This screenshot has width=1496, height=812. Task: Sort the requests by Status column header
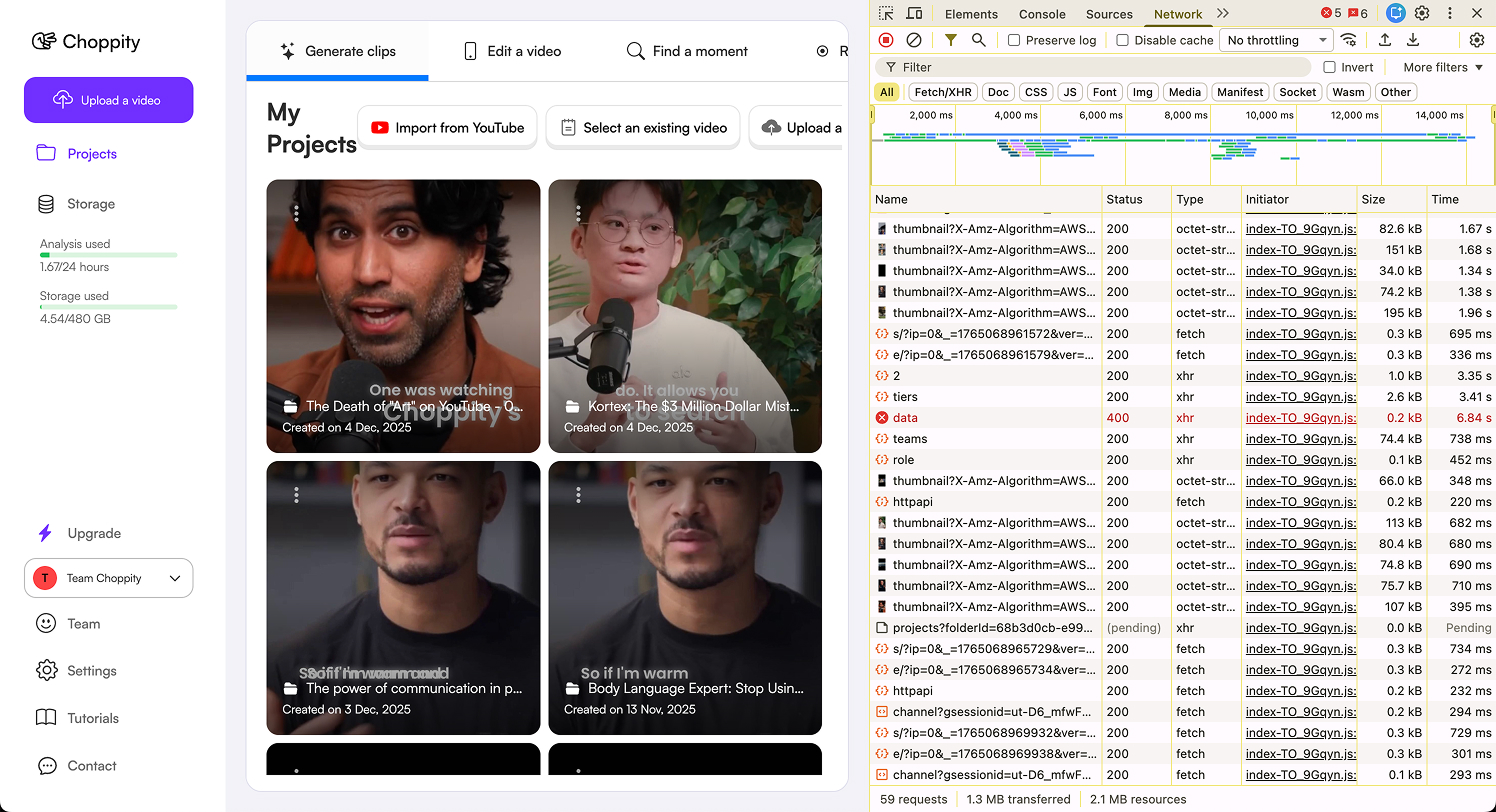(x=1136, y=199)
